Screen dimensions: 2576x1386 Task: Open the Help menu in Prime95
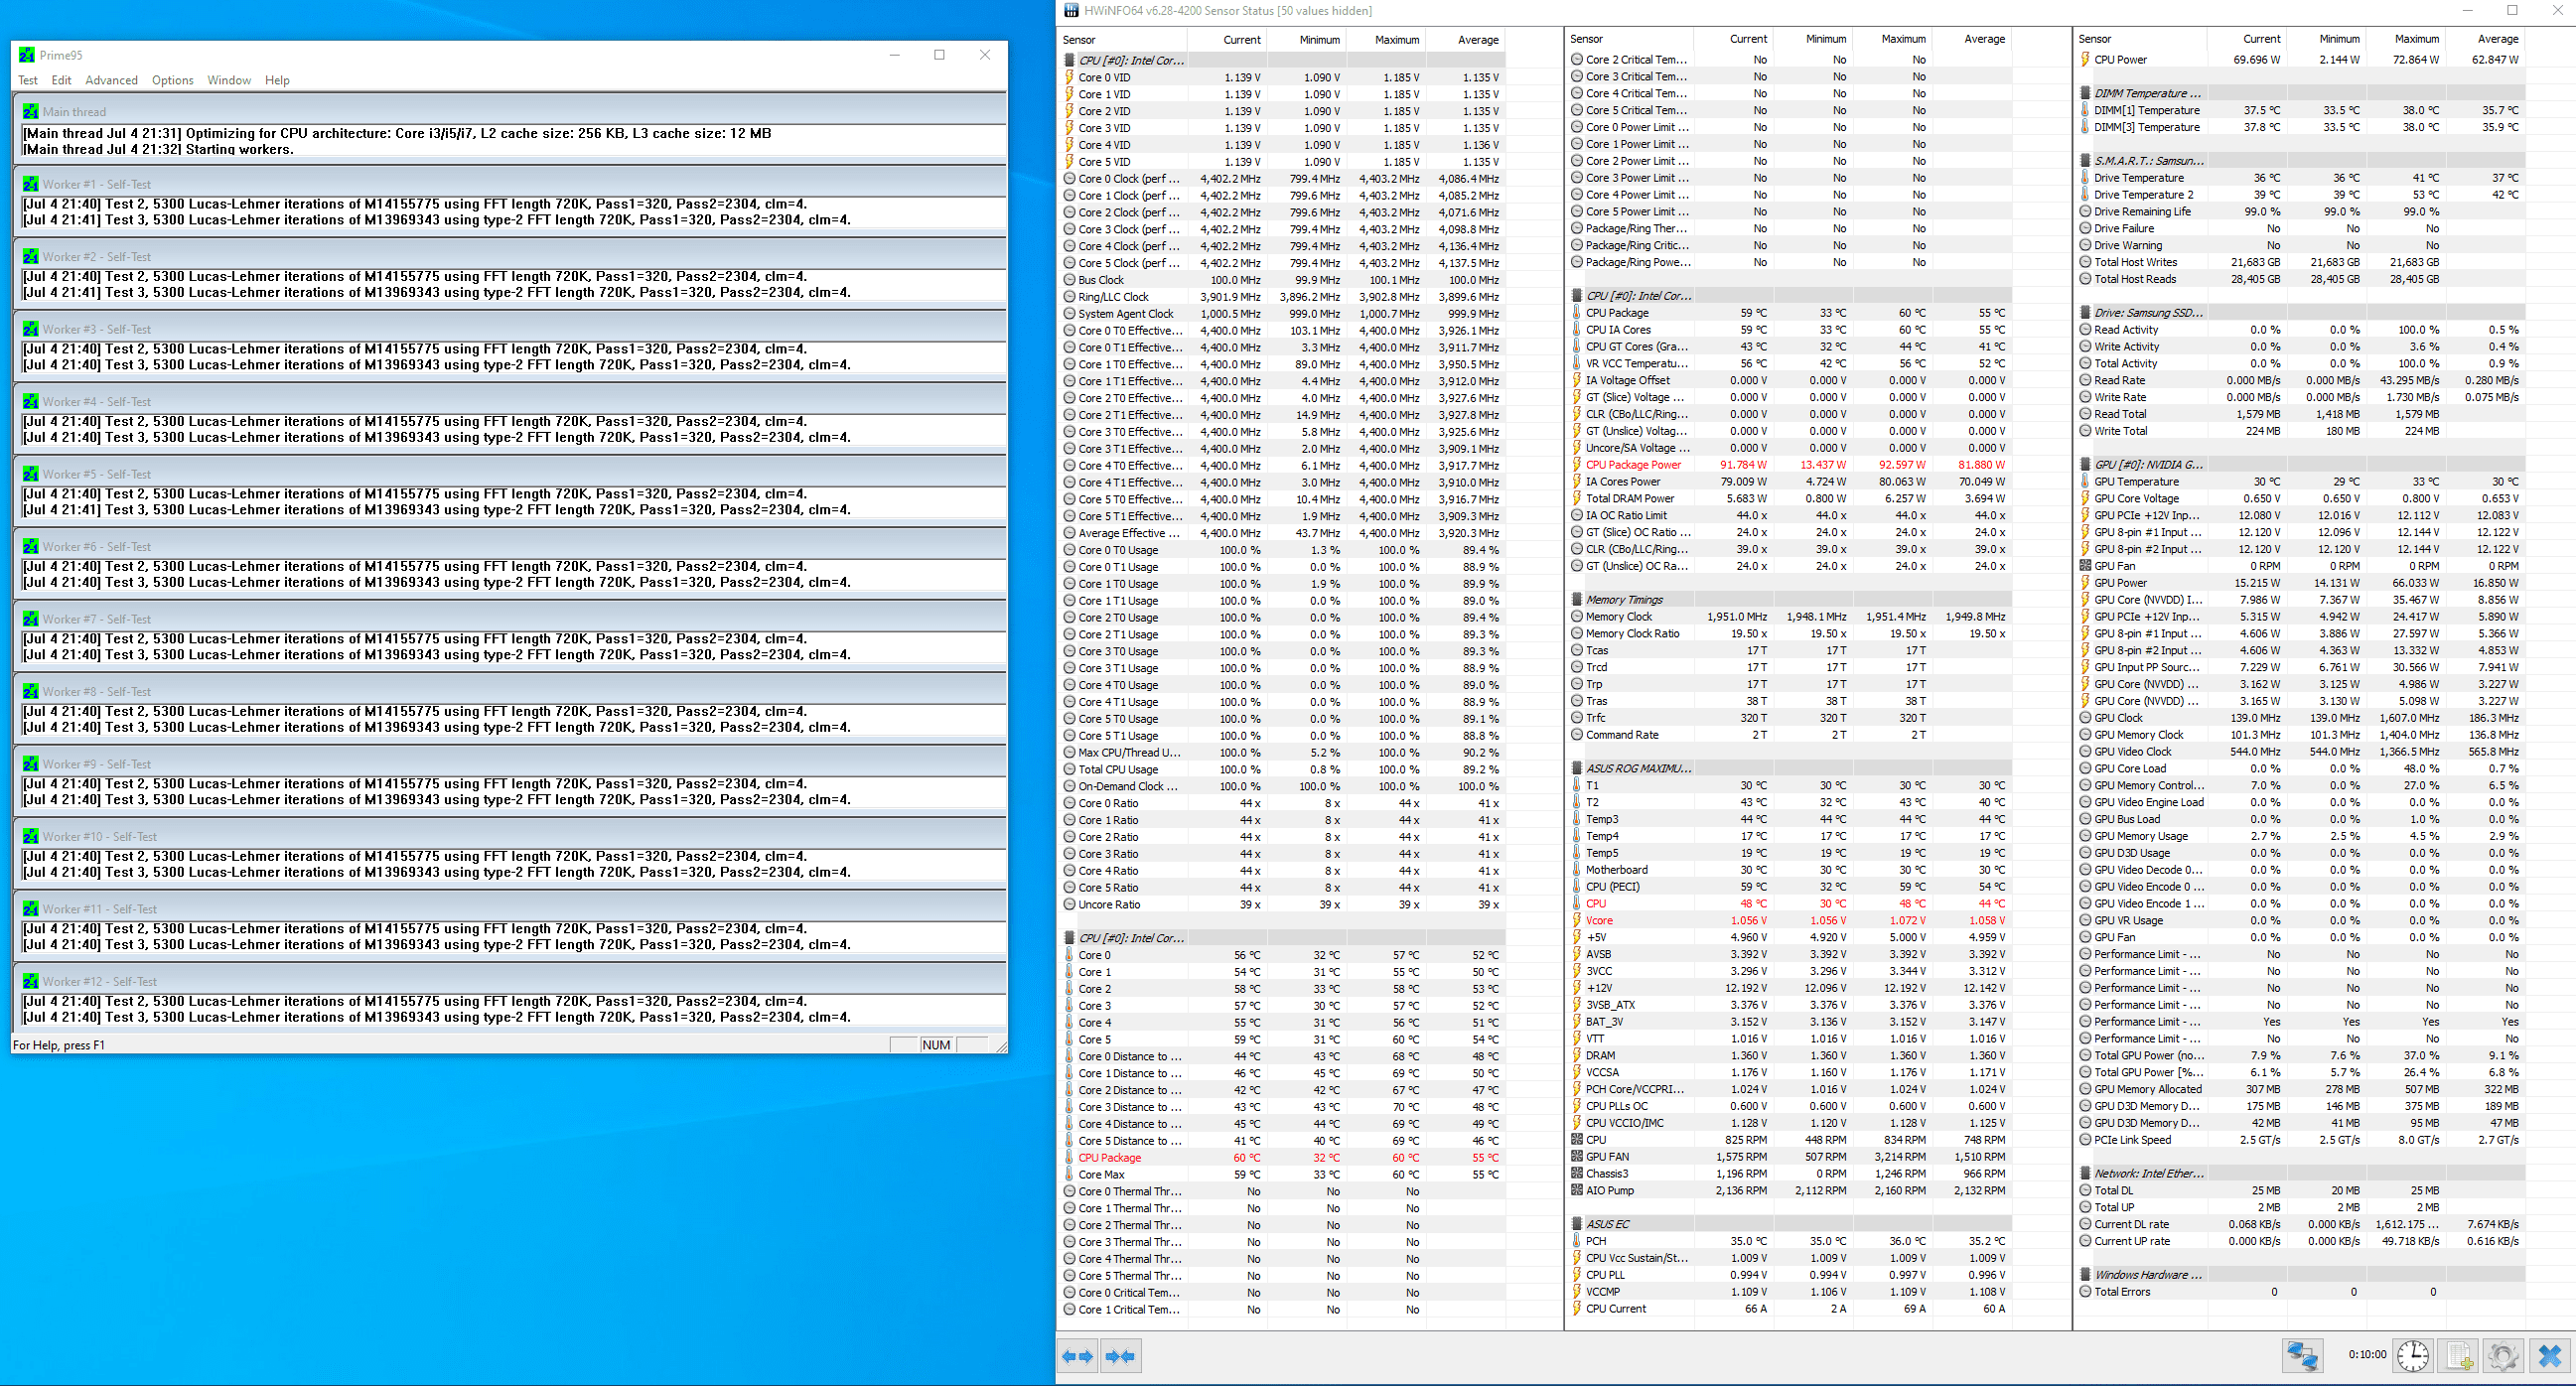[x=277, y=80]
